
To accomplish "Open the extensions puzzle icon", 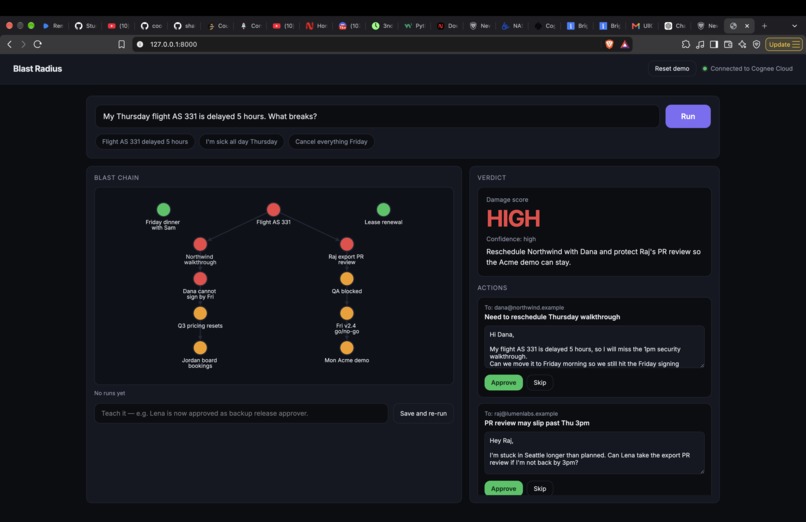I will (686, 44).
